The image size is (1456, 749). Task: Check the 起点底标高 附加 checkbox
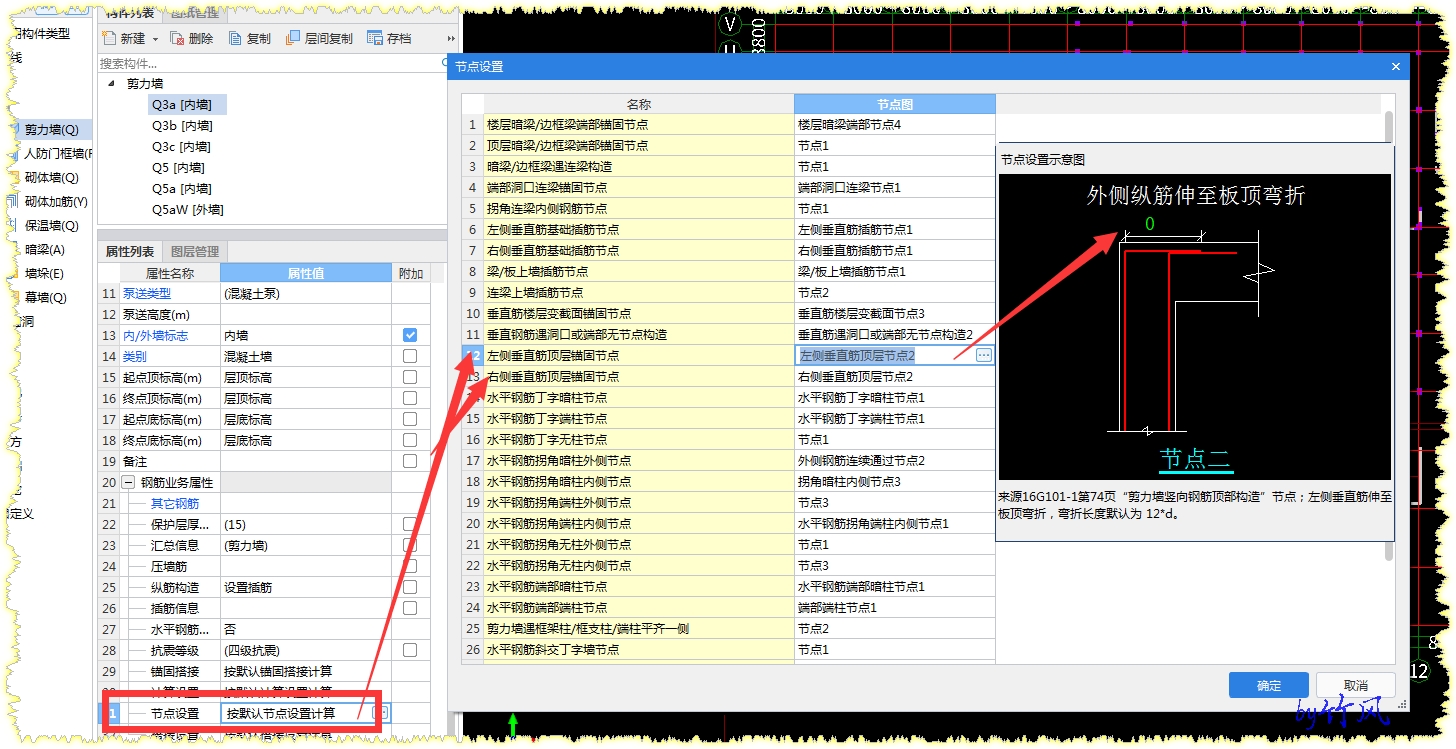(410, 419)
